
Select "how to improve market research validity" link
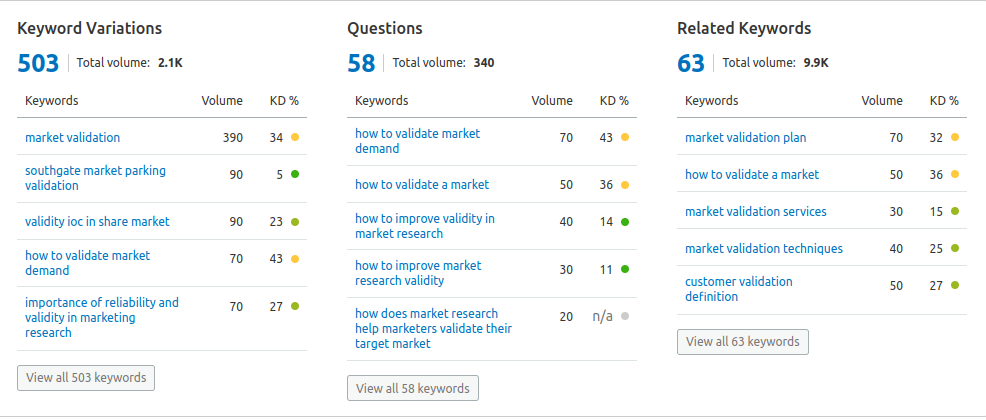418,273
